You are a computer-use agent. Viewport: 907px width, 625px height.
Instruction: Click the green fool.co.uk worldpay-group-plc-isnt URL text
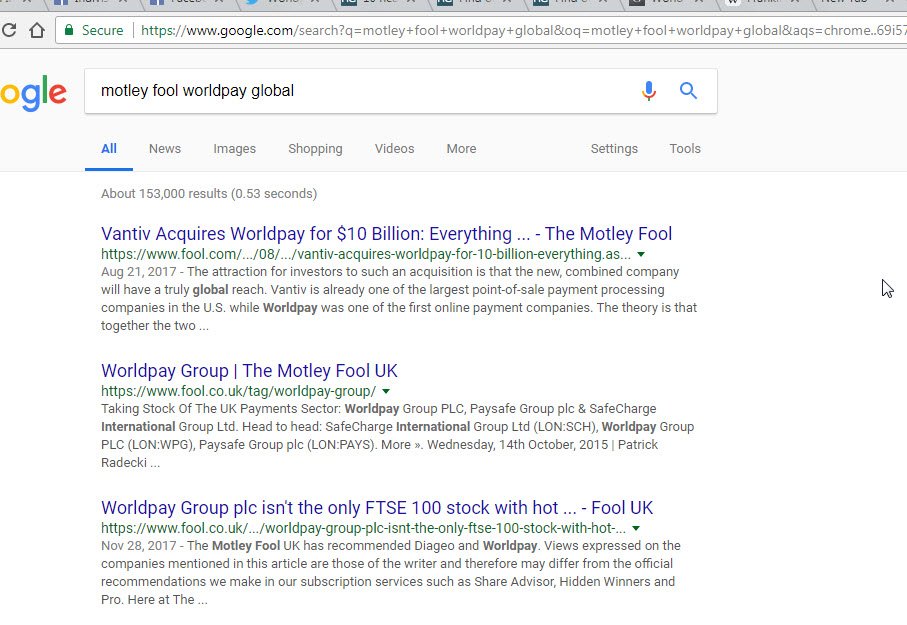click(x=363, y=528)
